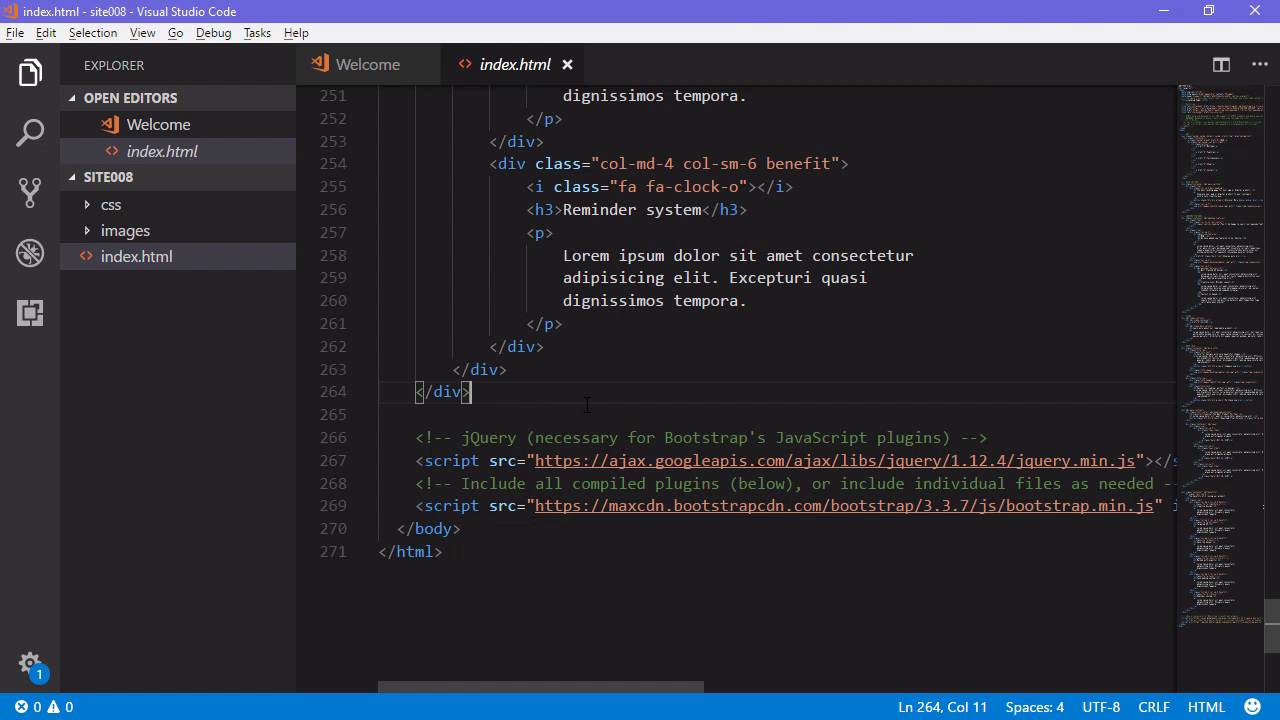Change indentation via Spaces: 4
The height and width of the screenshot is (720, 1280).
click(x=1034, y=707)
